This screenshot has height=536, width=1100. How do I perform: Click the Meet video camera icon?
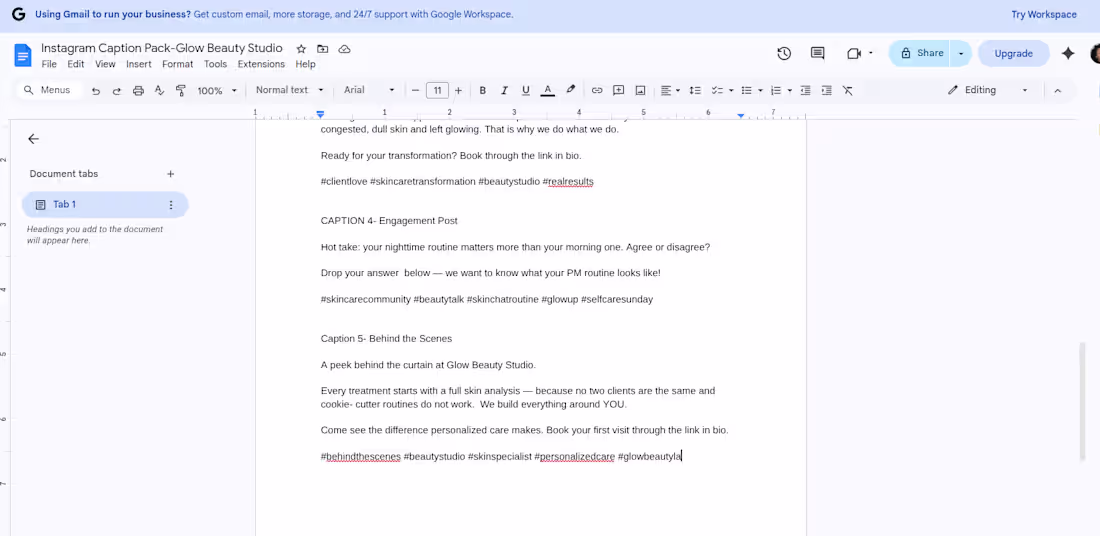click(x=854, y=53)
